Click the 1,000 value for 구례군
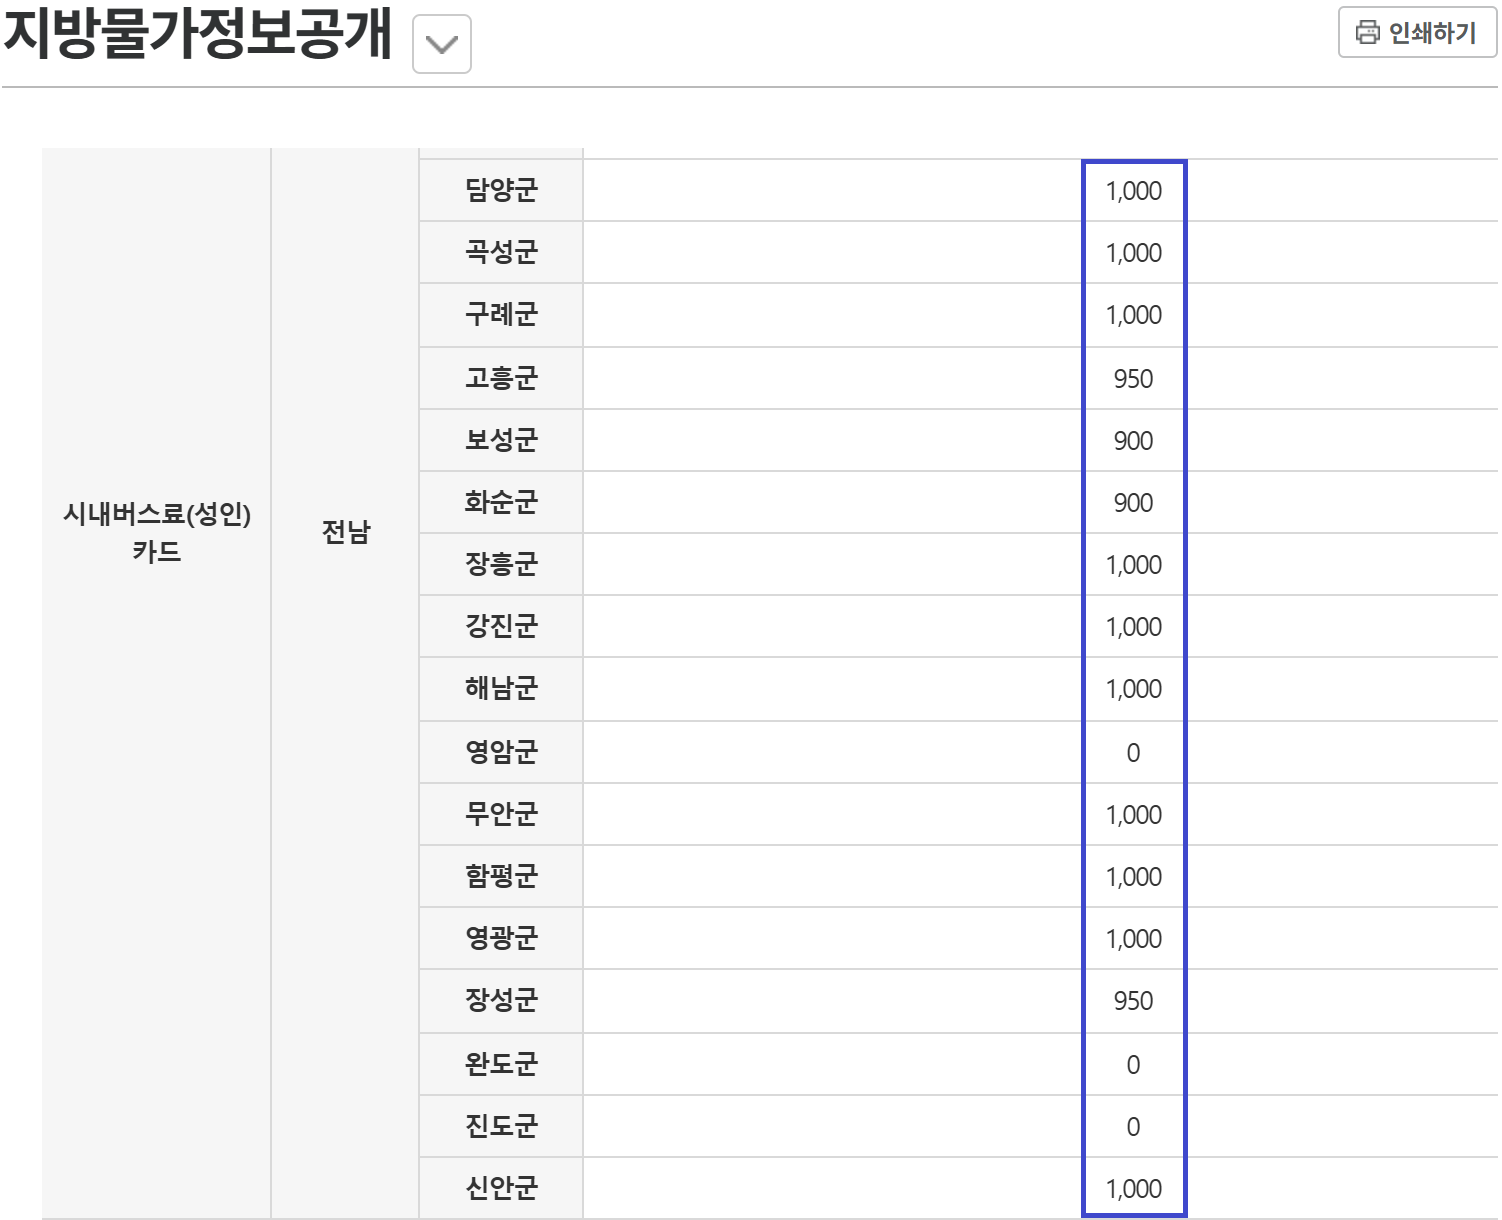Screen dimensions: 1502x1220 [1134, 315]
